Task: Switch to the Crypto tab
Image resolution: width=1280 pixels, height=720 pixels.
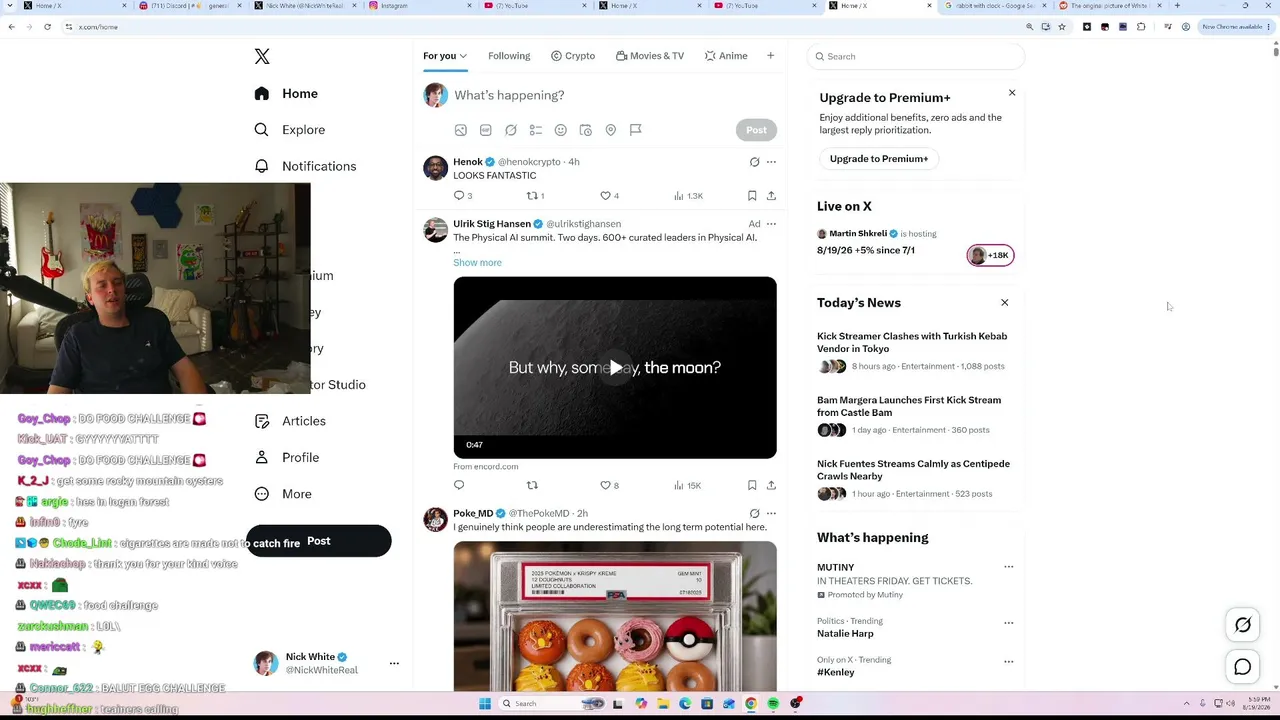Action: 573,56
